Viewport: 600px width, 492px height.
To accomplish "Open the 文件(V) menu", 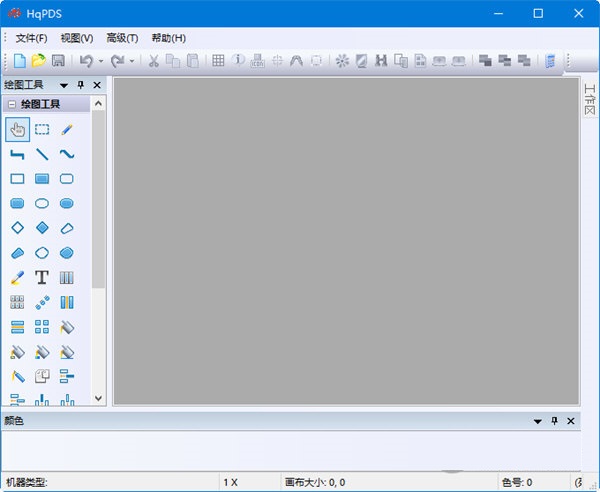I will click(32, 38).
